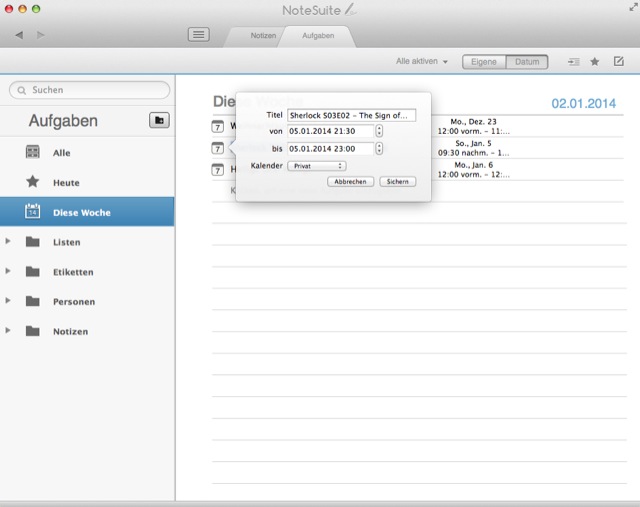This screenshot has height=507, width=640.
Task: Open the Kalender Privat dropdown
Action: coord(316,166)
